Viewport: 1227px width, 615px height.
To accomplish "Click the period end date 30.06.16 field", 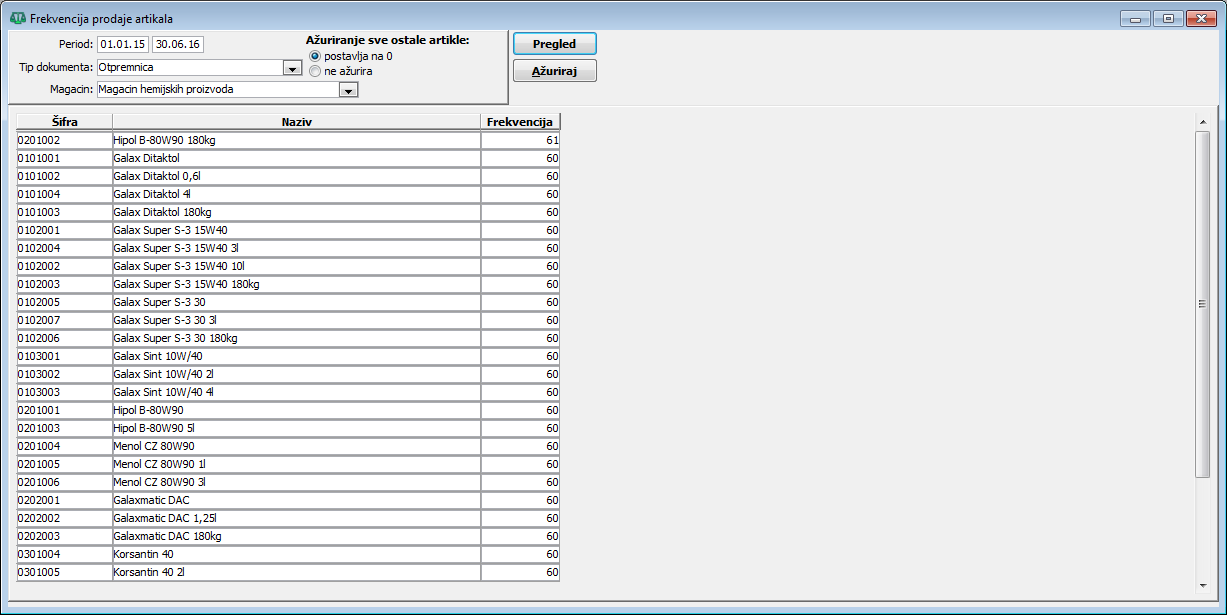I will click(178, 44).
